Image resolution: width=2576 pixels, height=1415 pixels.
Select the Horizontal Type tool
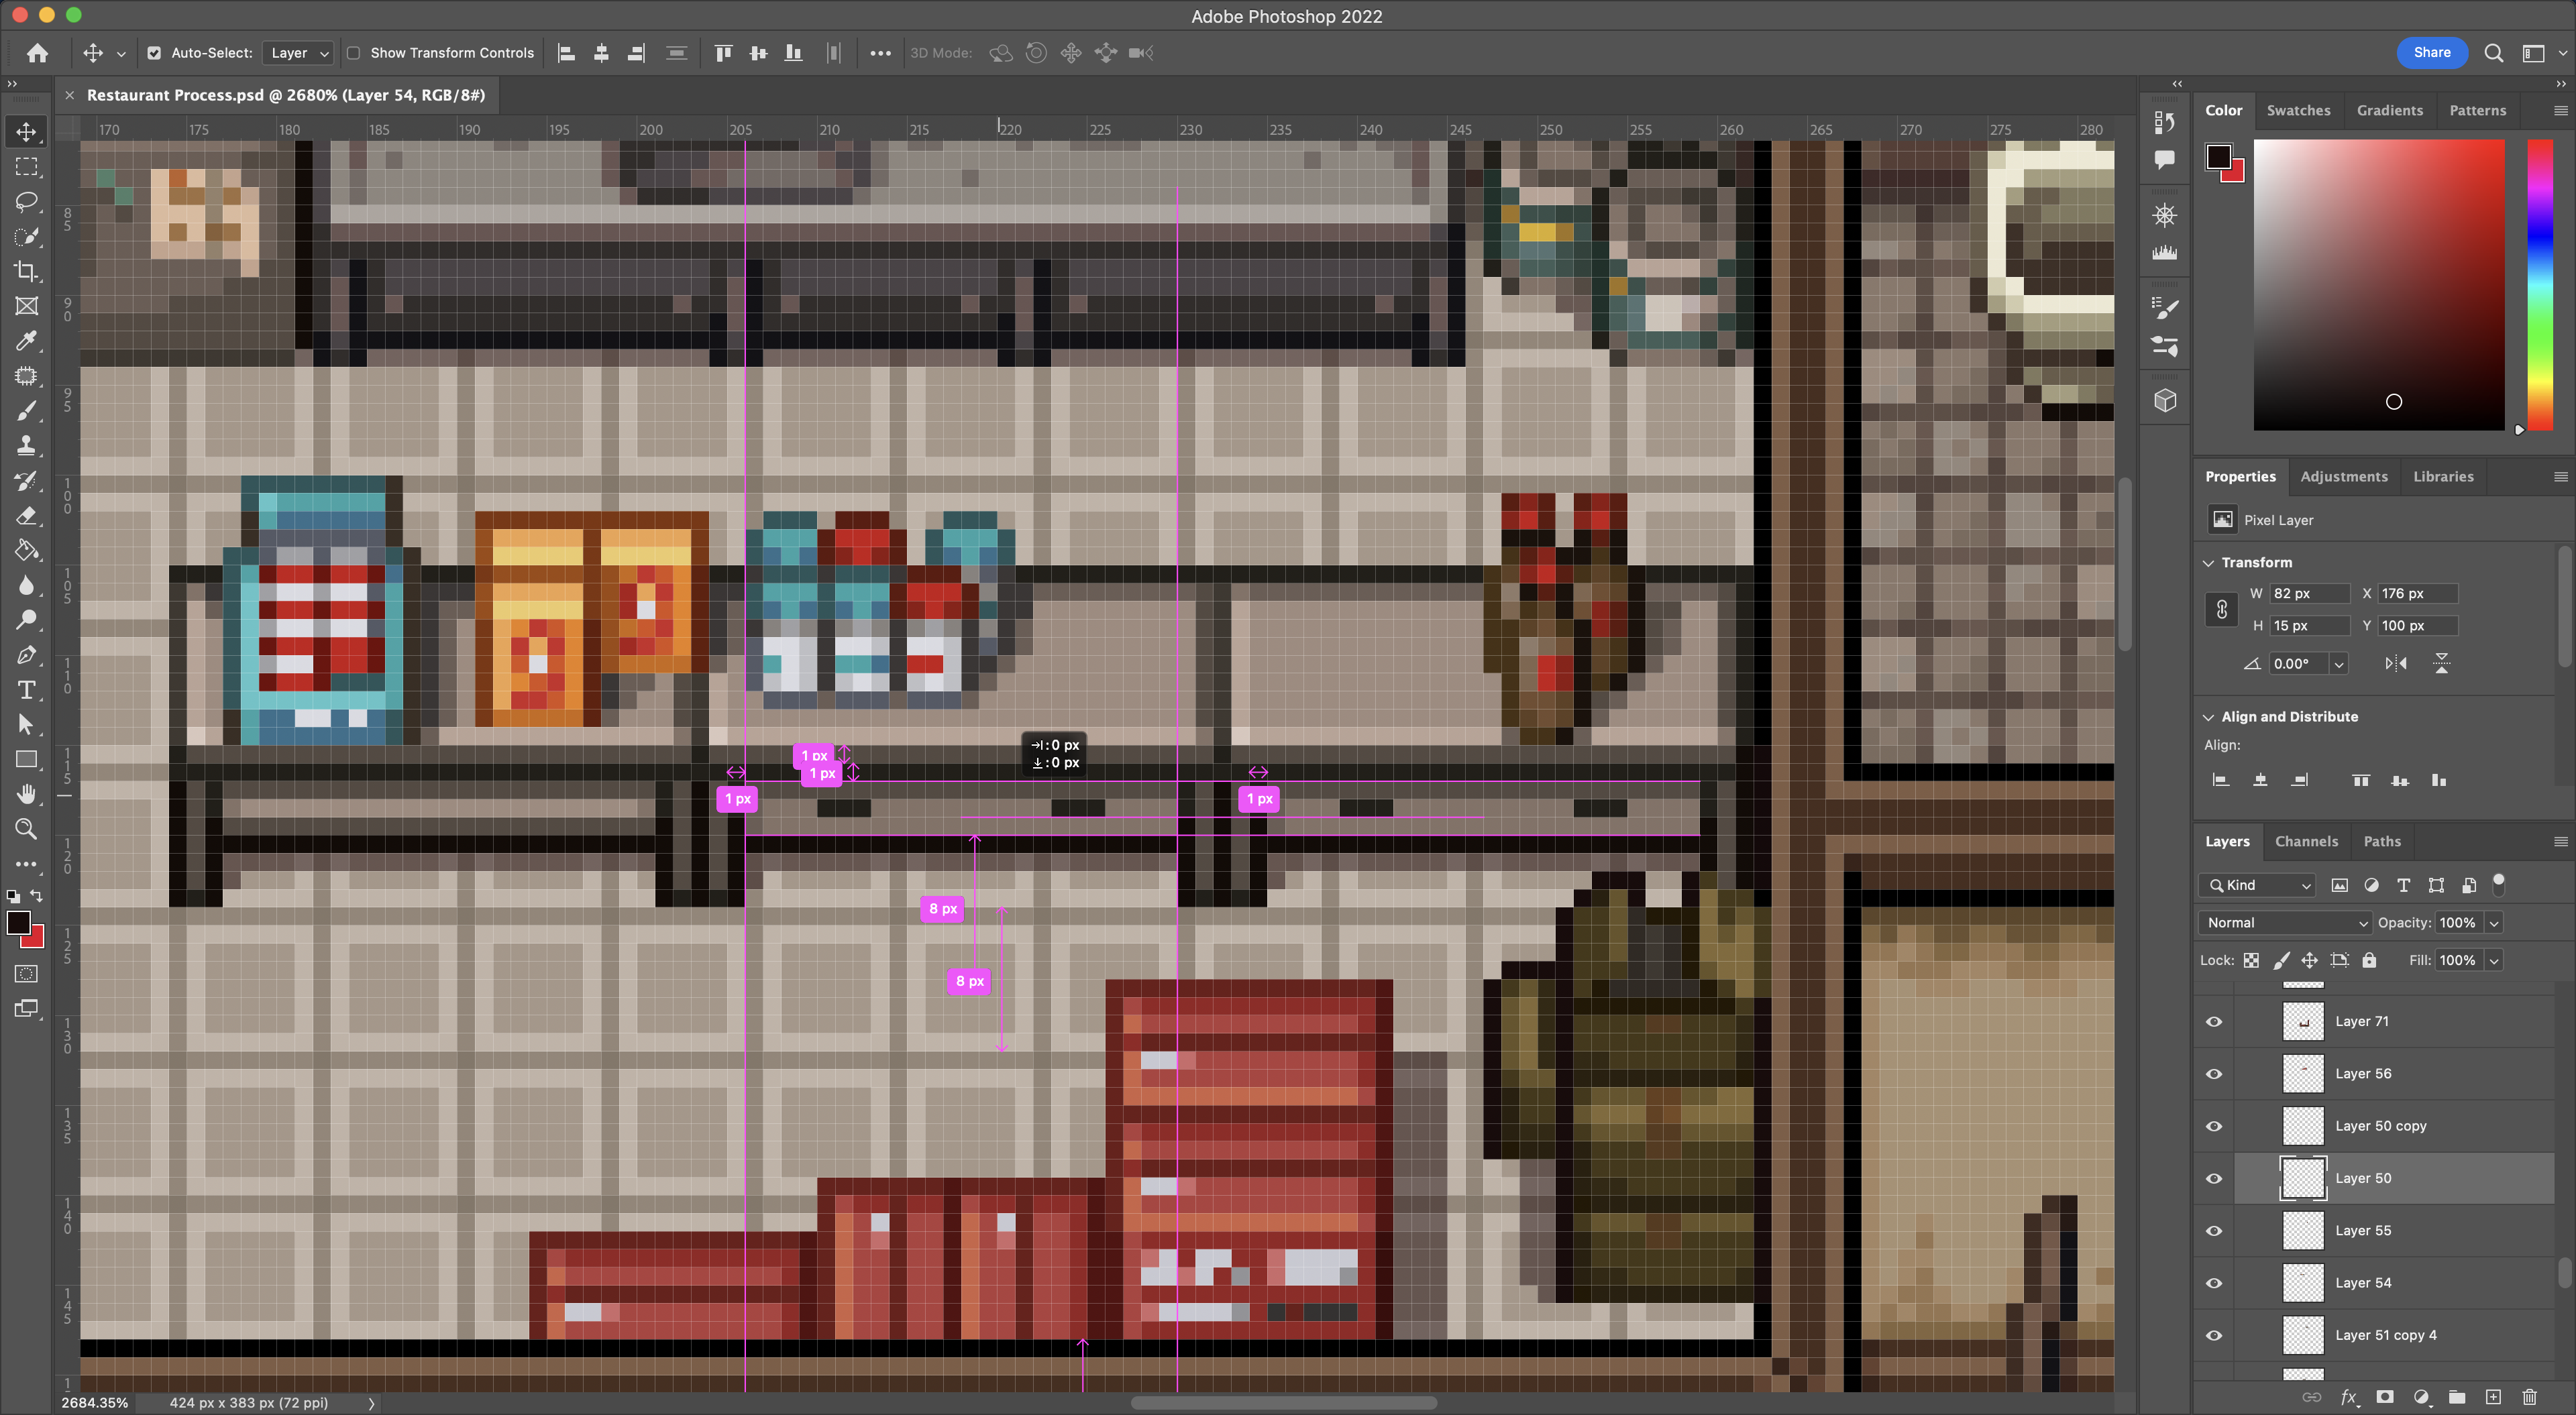pos(27,690)
